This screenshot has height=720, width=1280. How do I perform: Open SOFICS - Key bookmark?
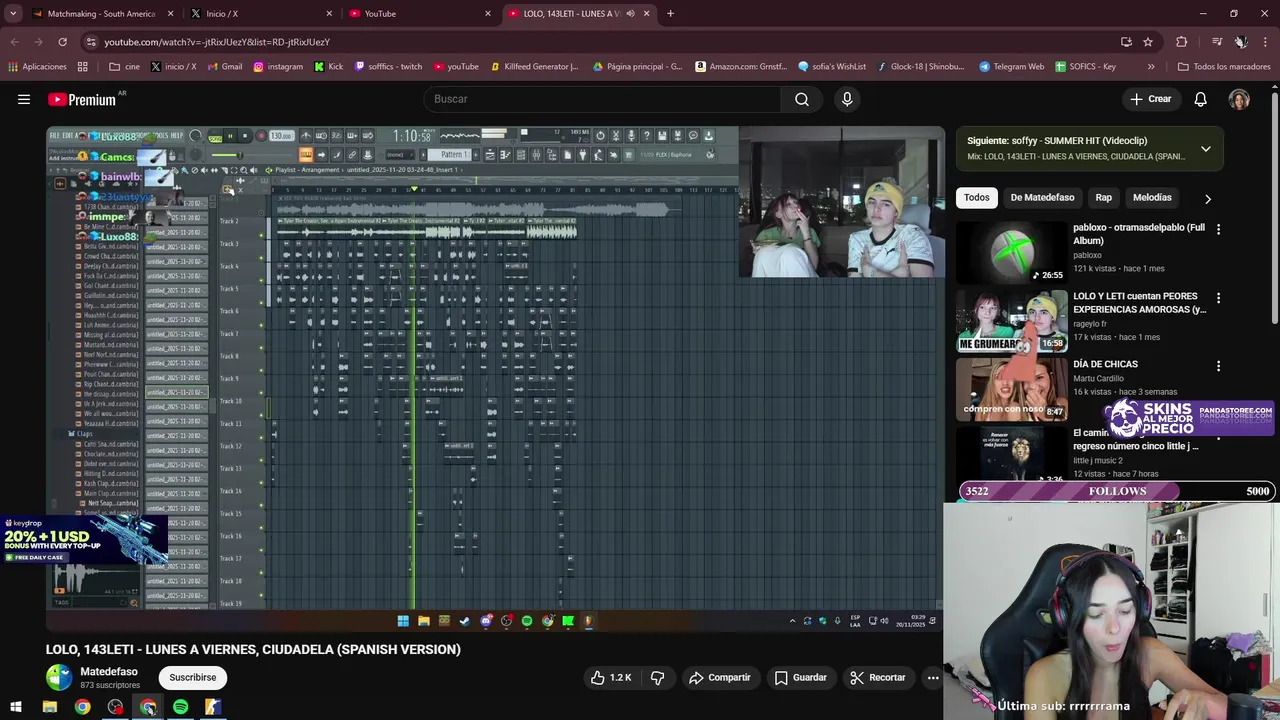point(1084,67)
